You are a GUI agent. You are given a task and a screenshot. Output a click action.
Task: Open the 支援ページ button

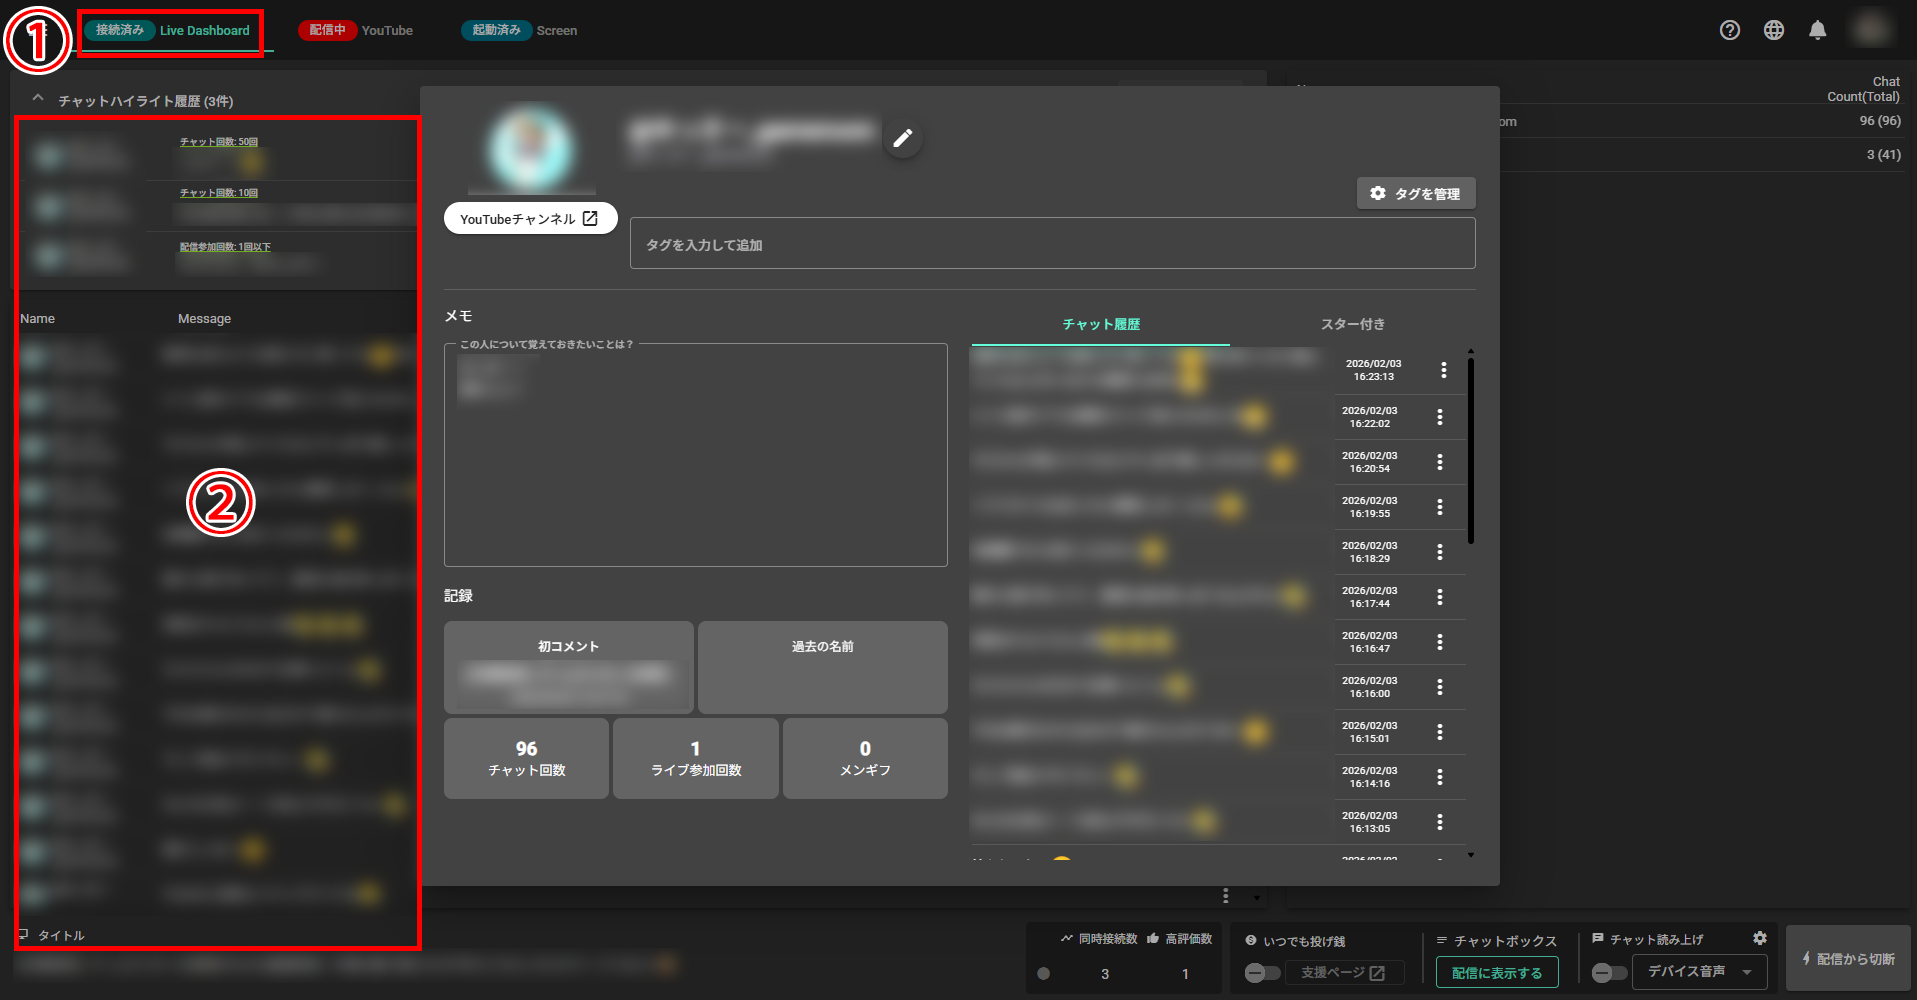click(1343, 973)
